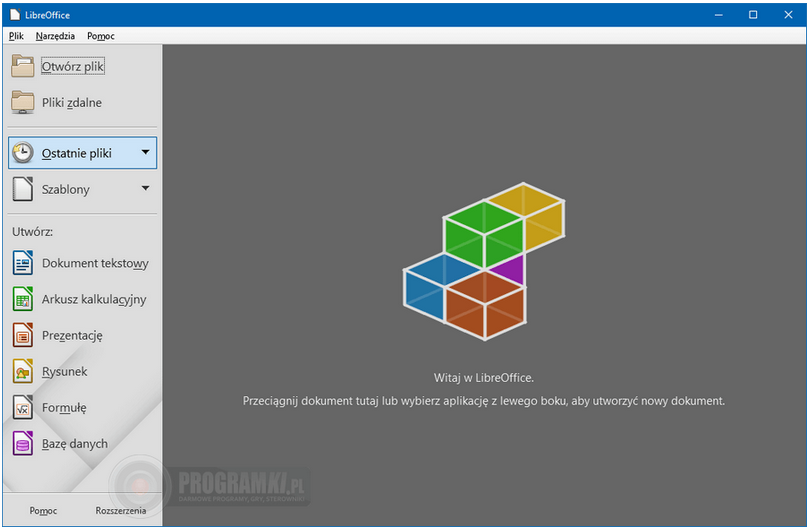Image resolution: width=810 pixels, height=530 pixels.
Task: Click the Impress icon for Prezentację
Action: [23, 335]
